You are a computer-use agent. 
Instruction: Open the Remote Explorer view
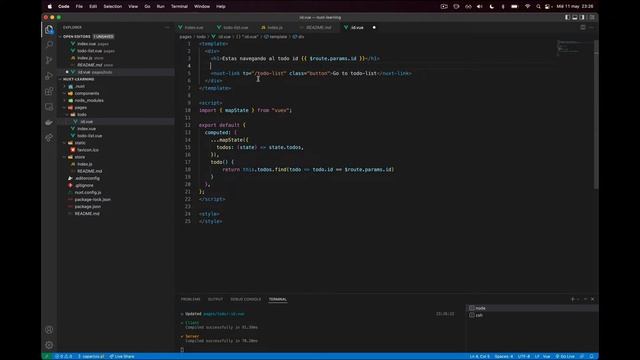coord(49,107)
